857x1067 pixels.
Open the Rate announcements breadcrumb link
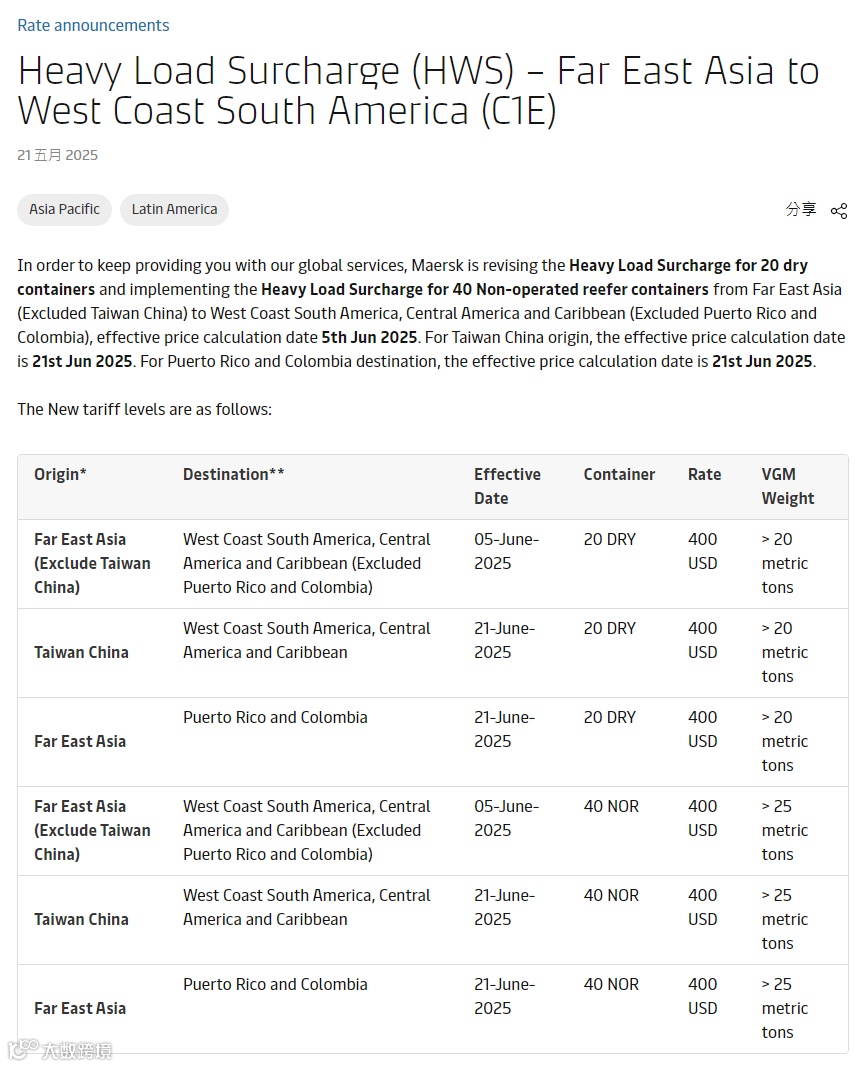click(x=93, y=26)
